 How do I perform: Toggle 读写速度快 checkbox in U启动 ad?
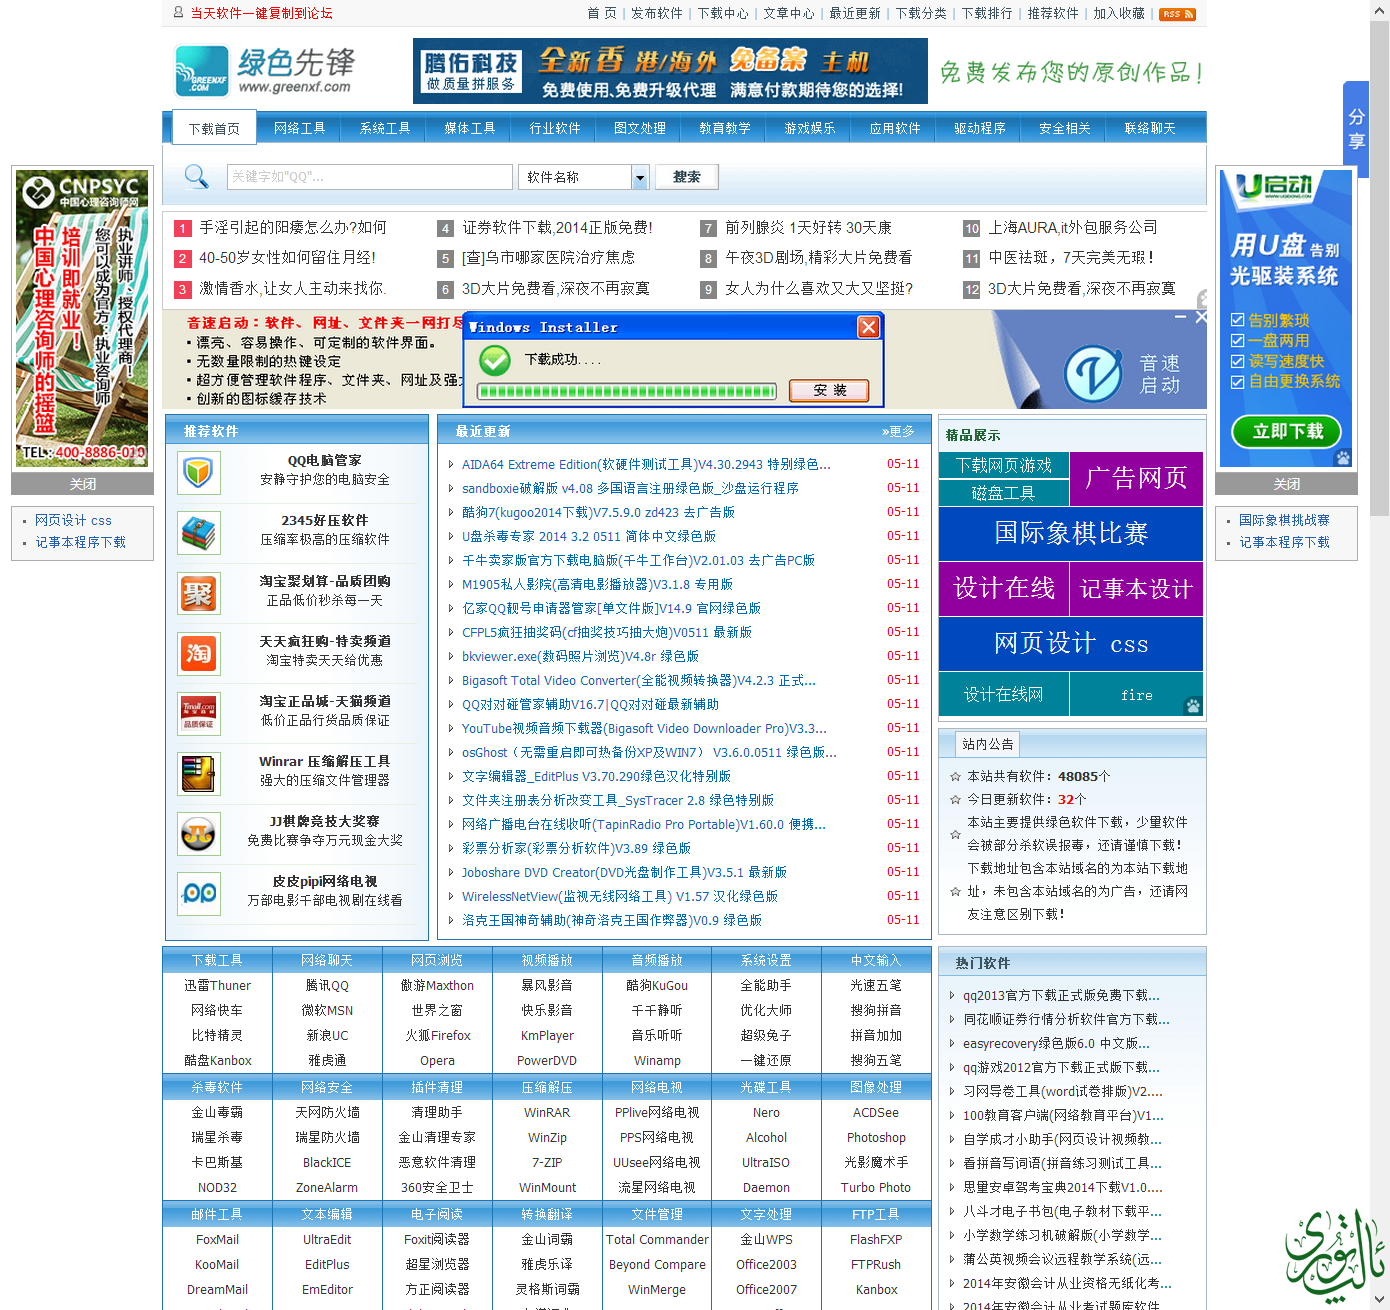coord(1237,361)
